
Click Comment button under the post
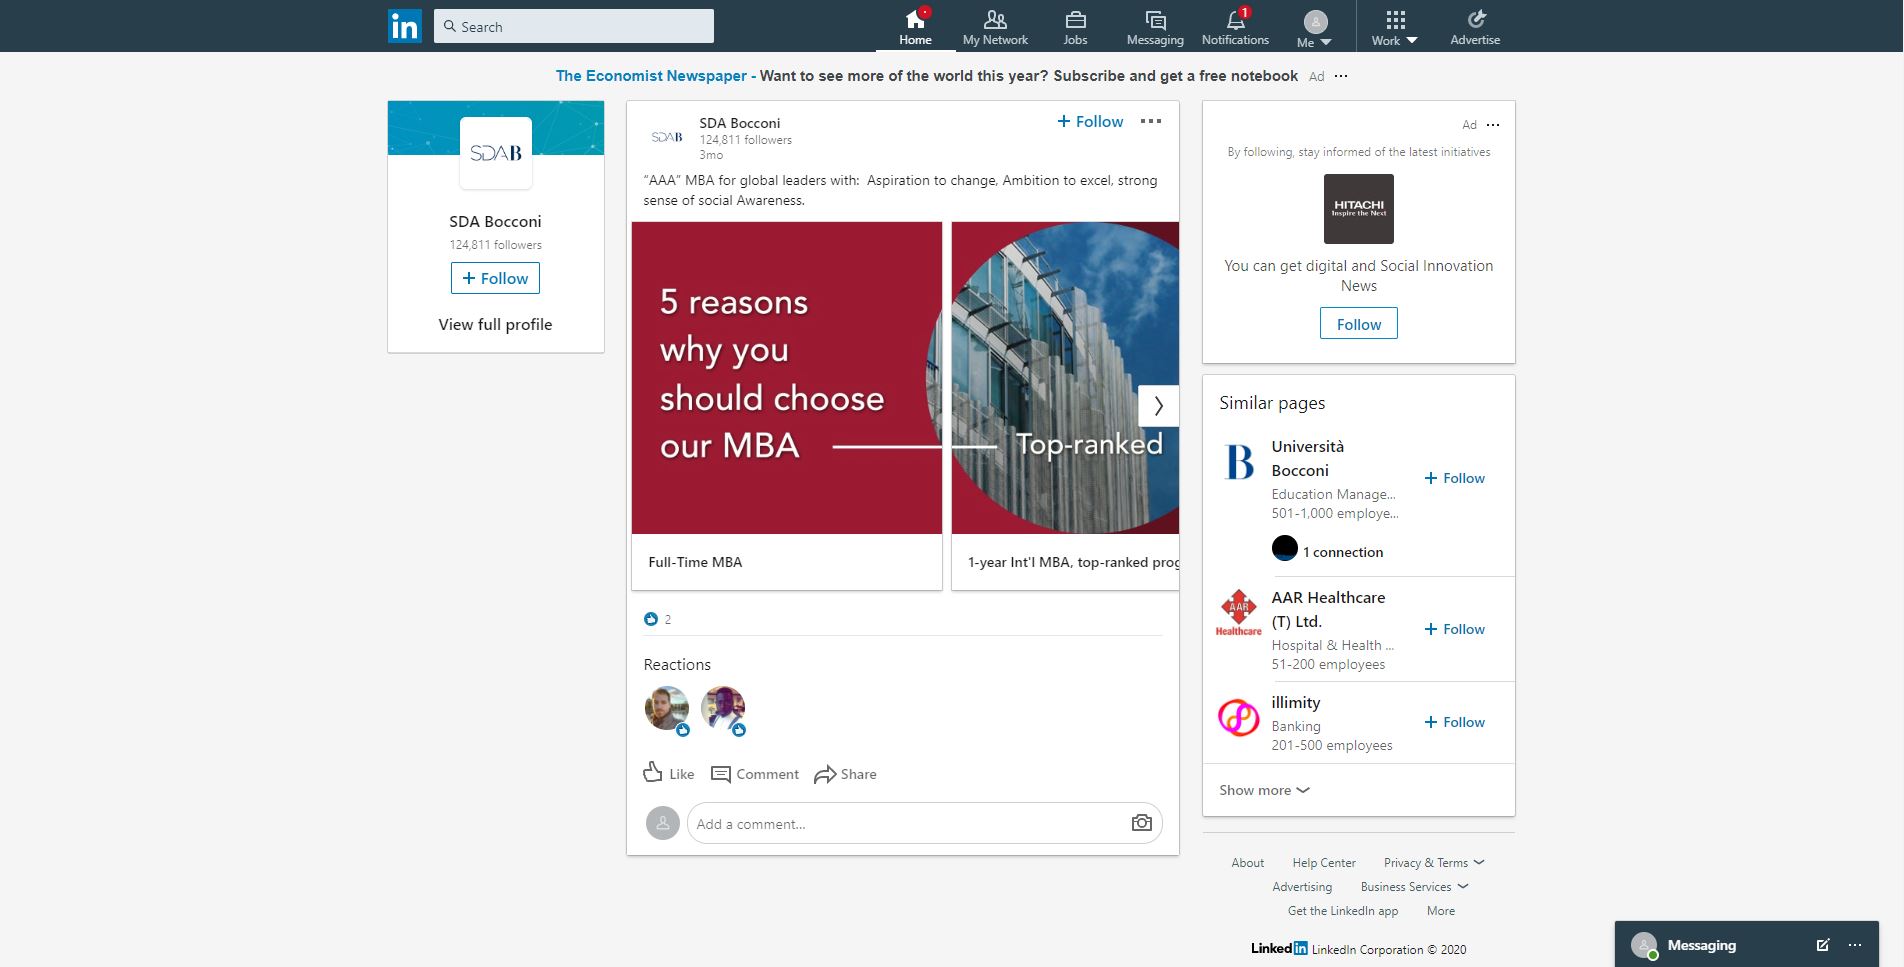(755, 774)
